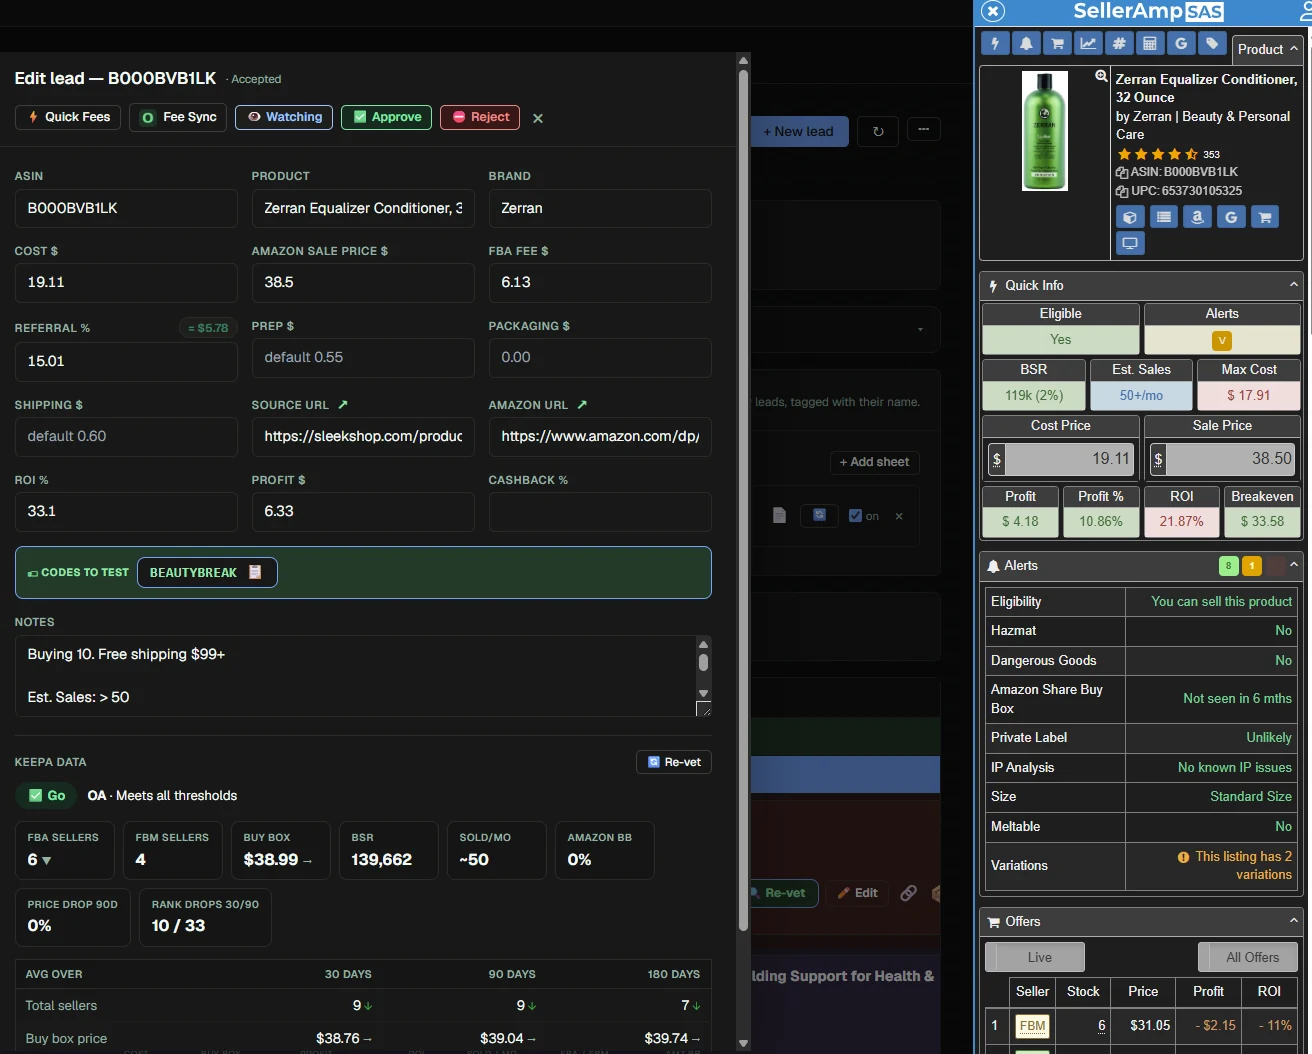Click the list lines icon under UPC

pyautogui.click(x=1164, y=217)
